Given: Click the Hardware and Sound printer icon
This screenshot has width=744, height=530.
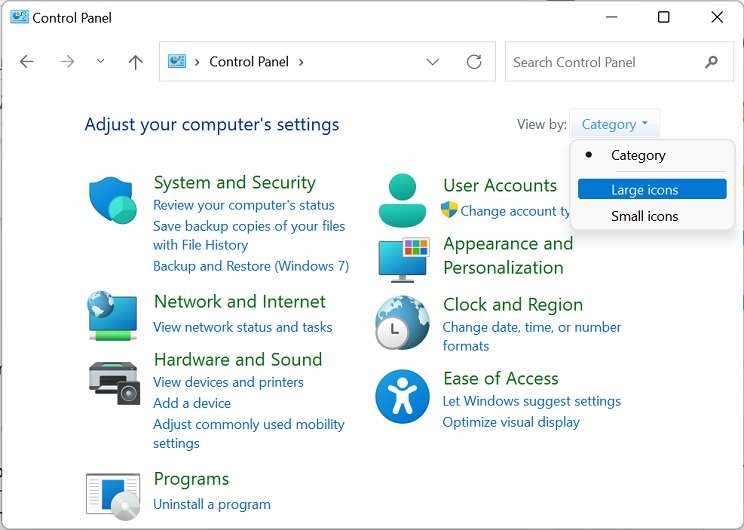Looking at the screenshot, I should (114, 381).
